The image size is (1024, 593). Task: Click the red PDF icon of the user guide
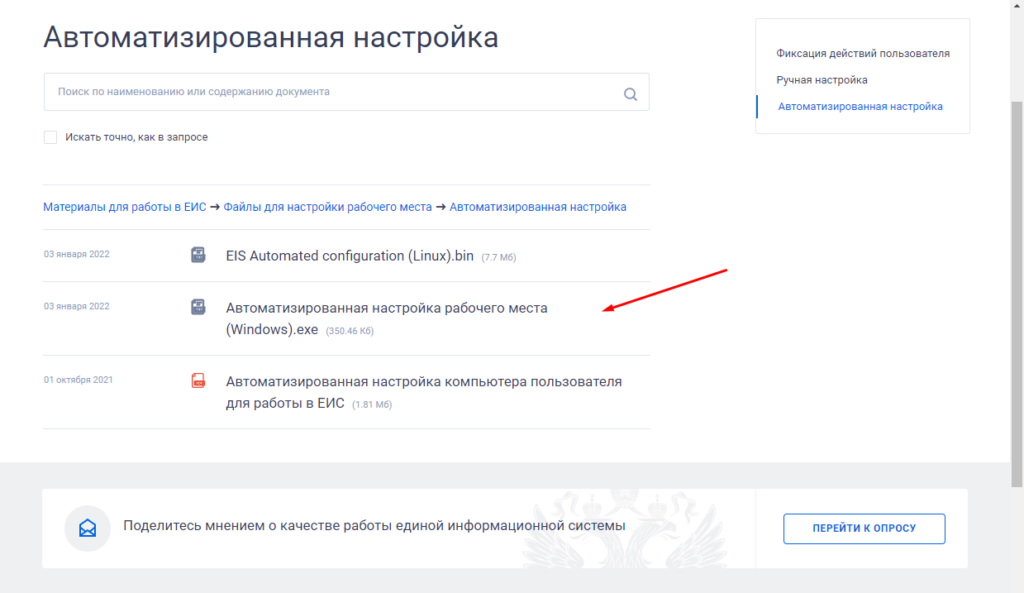click(198, 381)
